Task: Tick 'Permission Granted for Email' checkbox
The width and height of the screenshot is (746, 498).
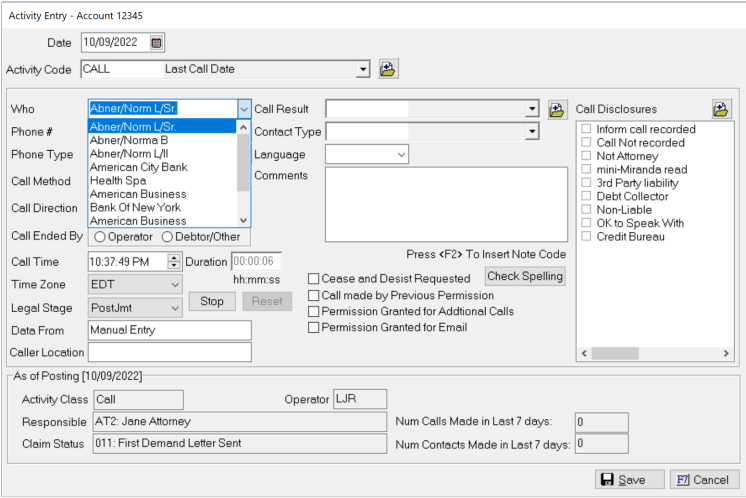Action: [x=314, y=328]
